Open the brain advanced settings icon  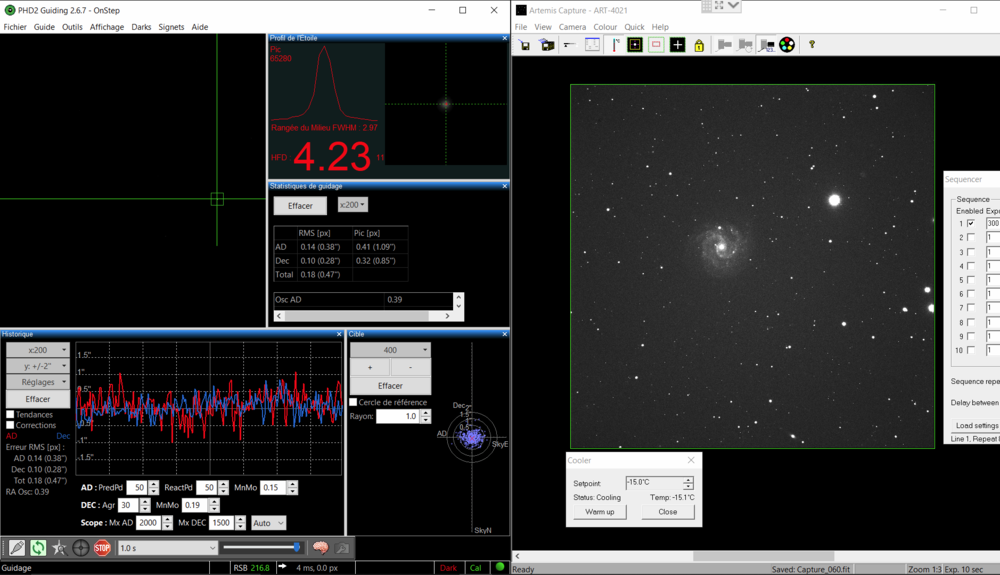tap(320, 548)
